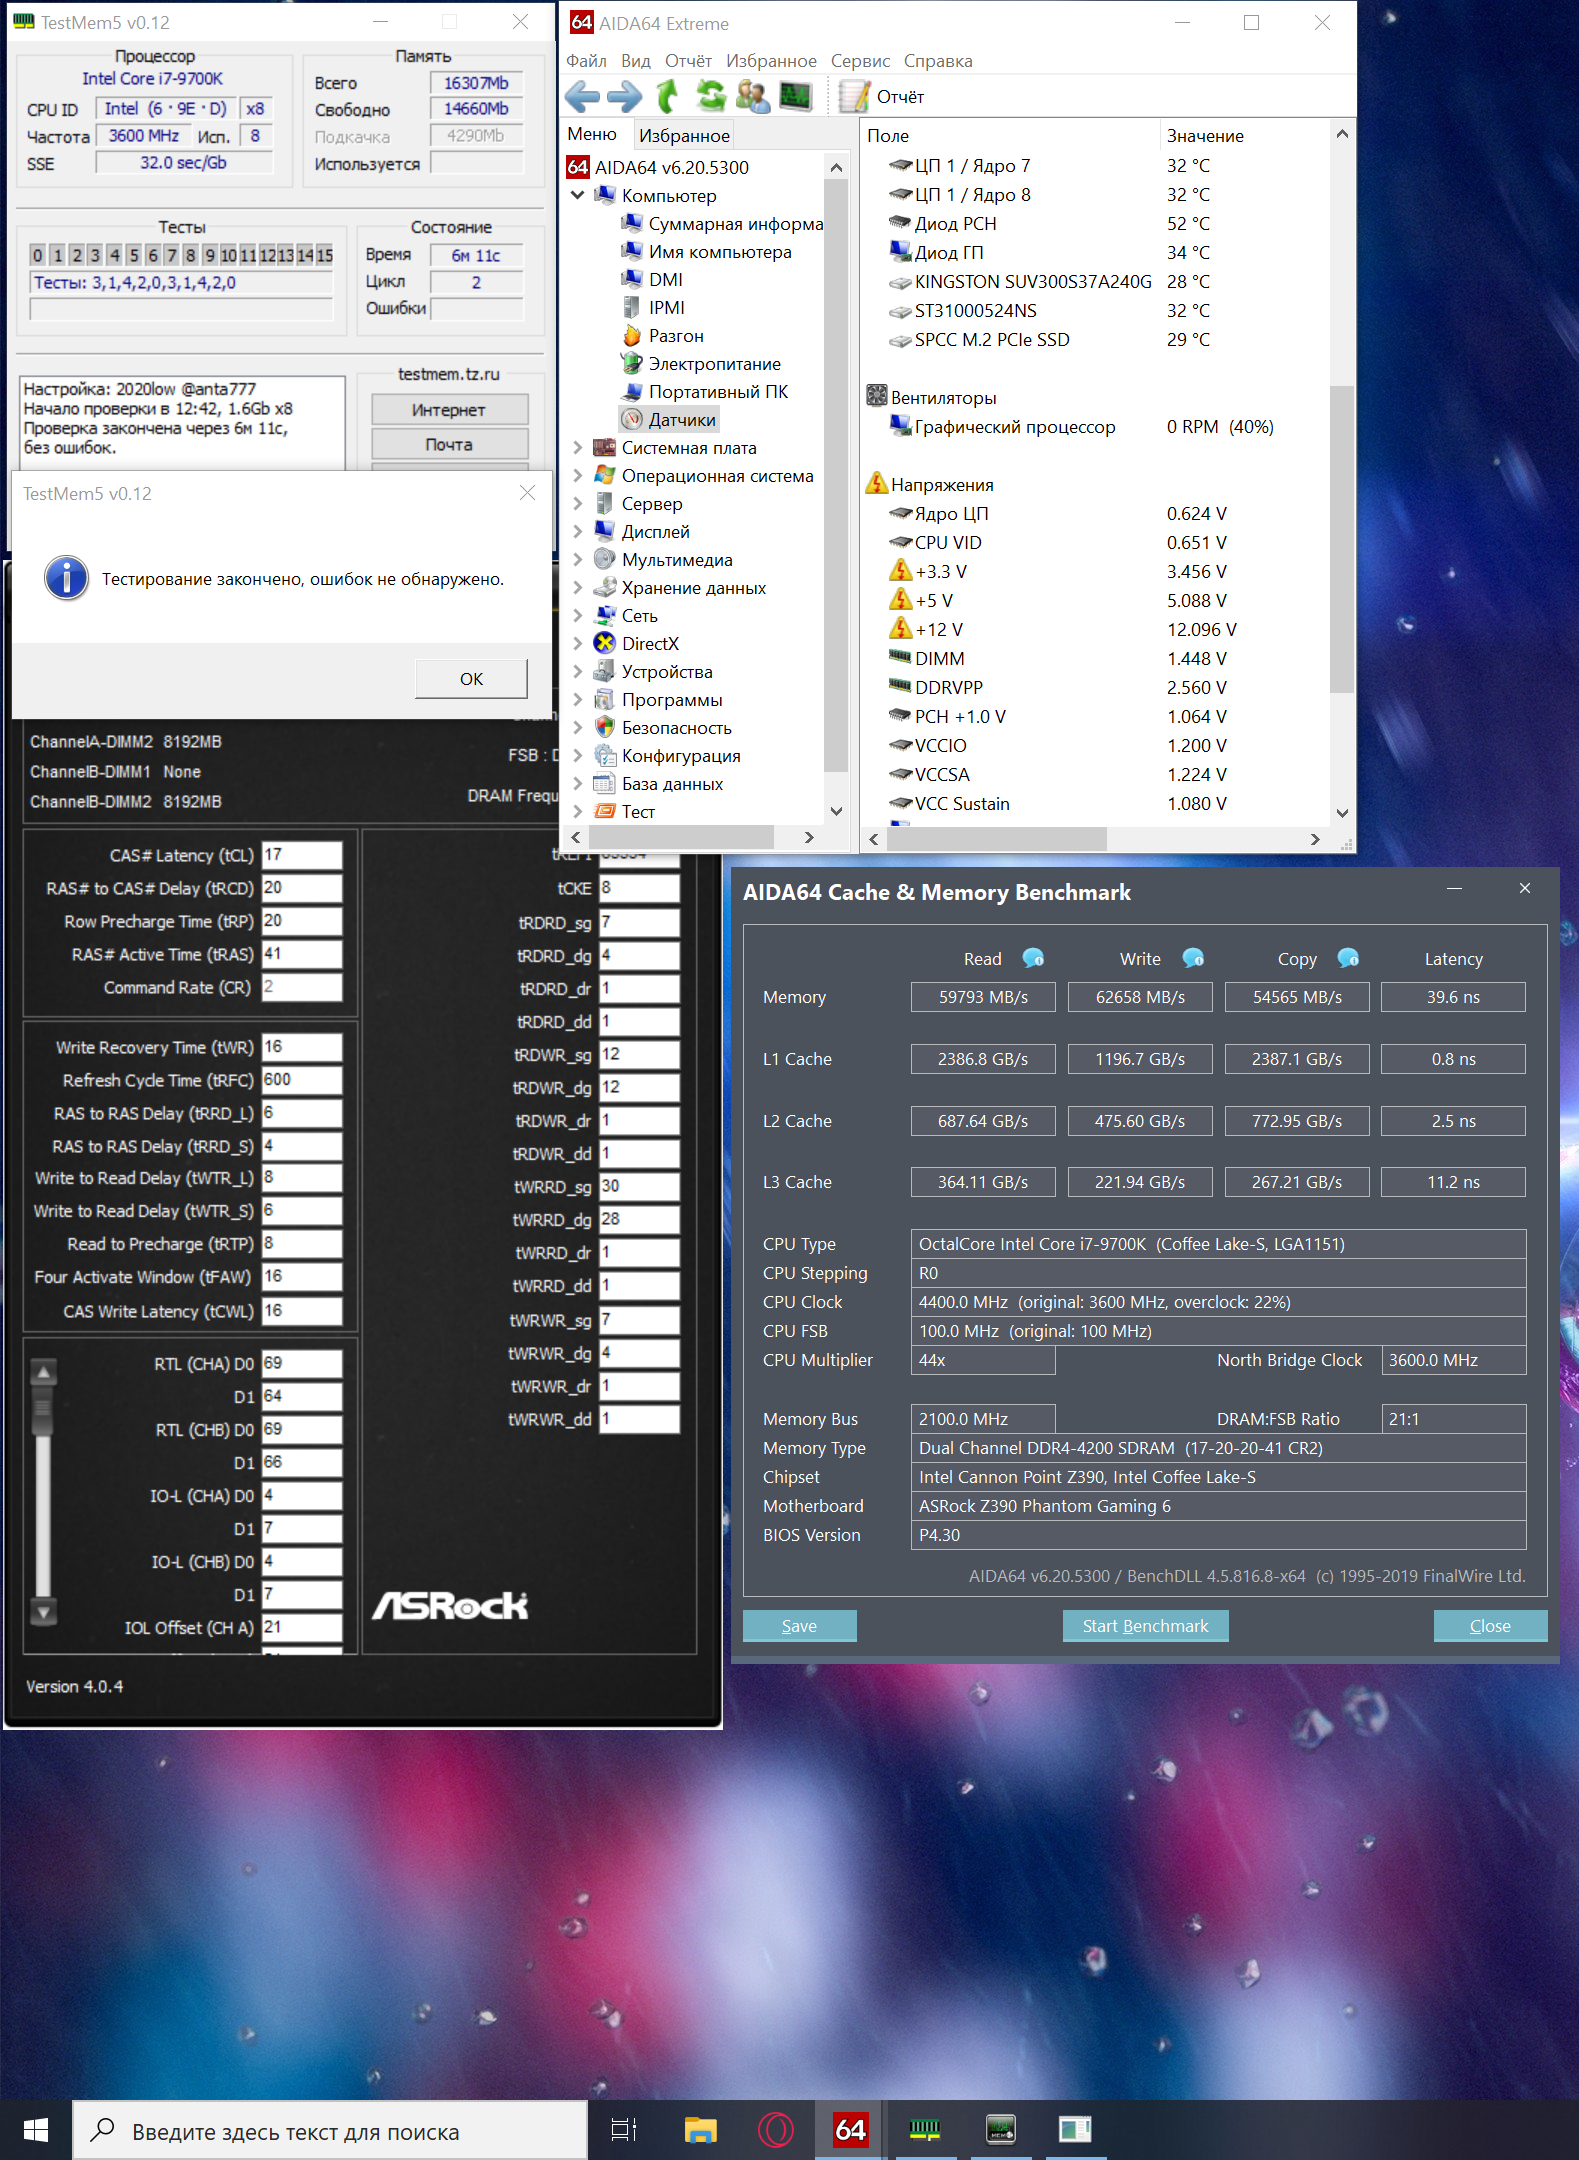
Task: Select the Электропитание tree icon
Action: [632, 363]
